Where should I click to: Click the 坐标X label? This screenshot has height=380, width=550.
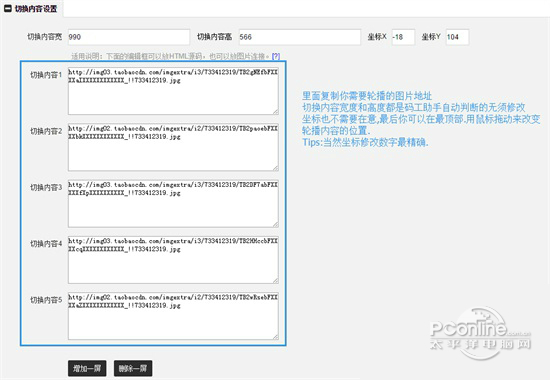click(377, 37)
